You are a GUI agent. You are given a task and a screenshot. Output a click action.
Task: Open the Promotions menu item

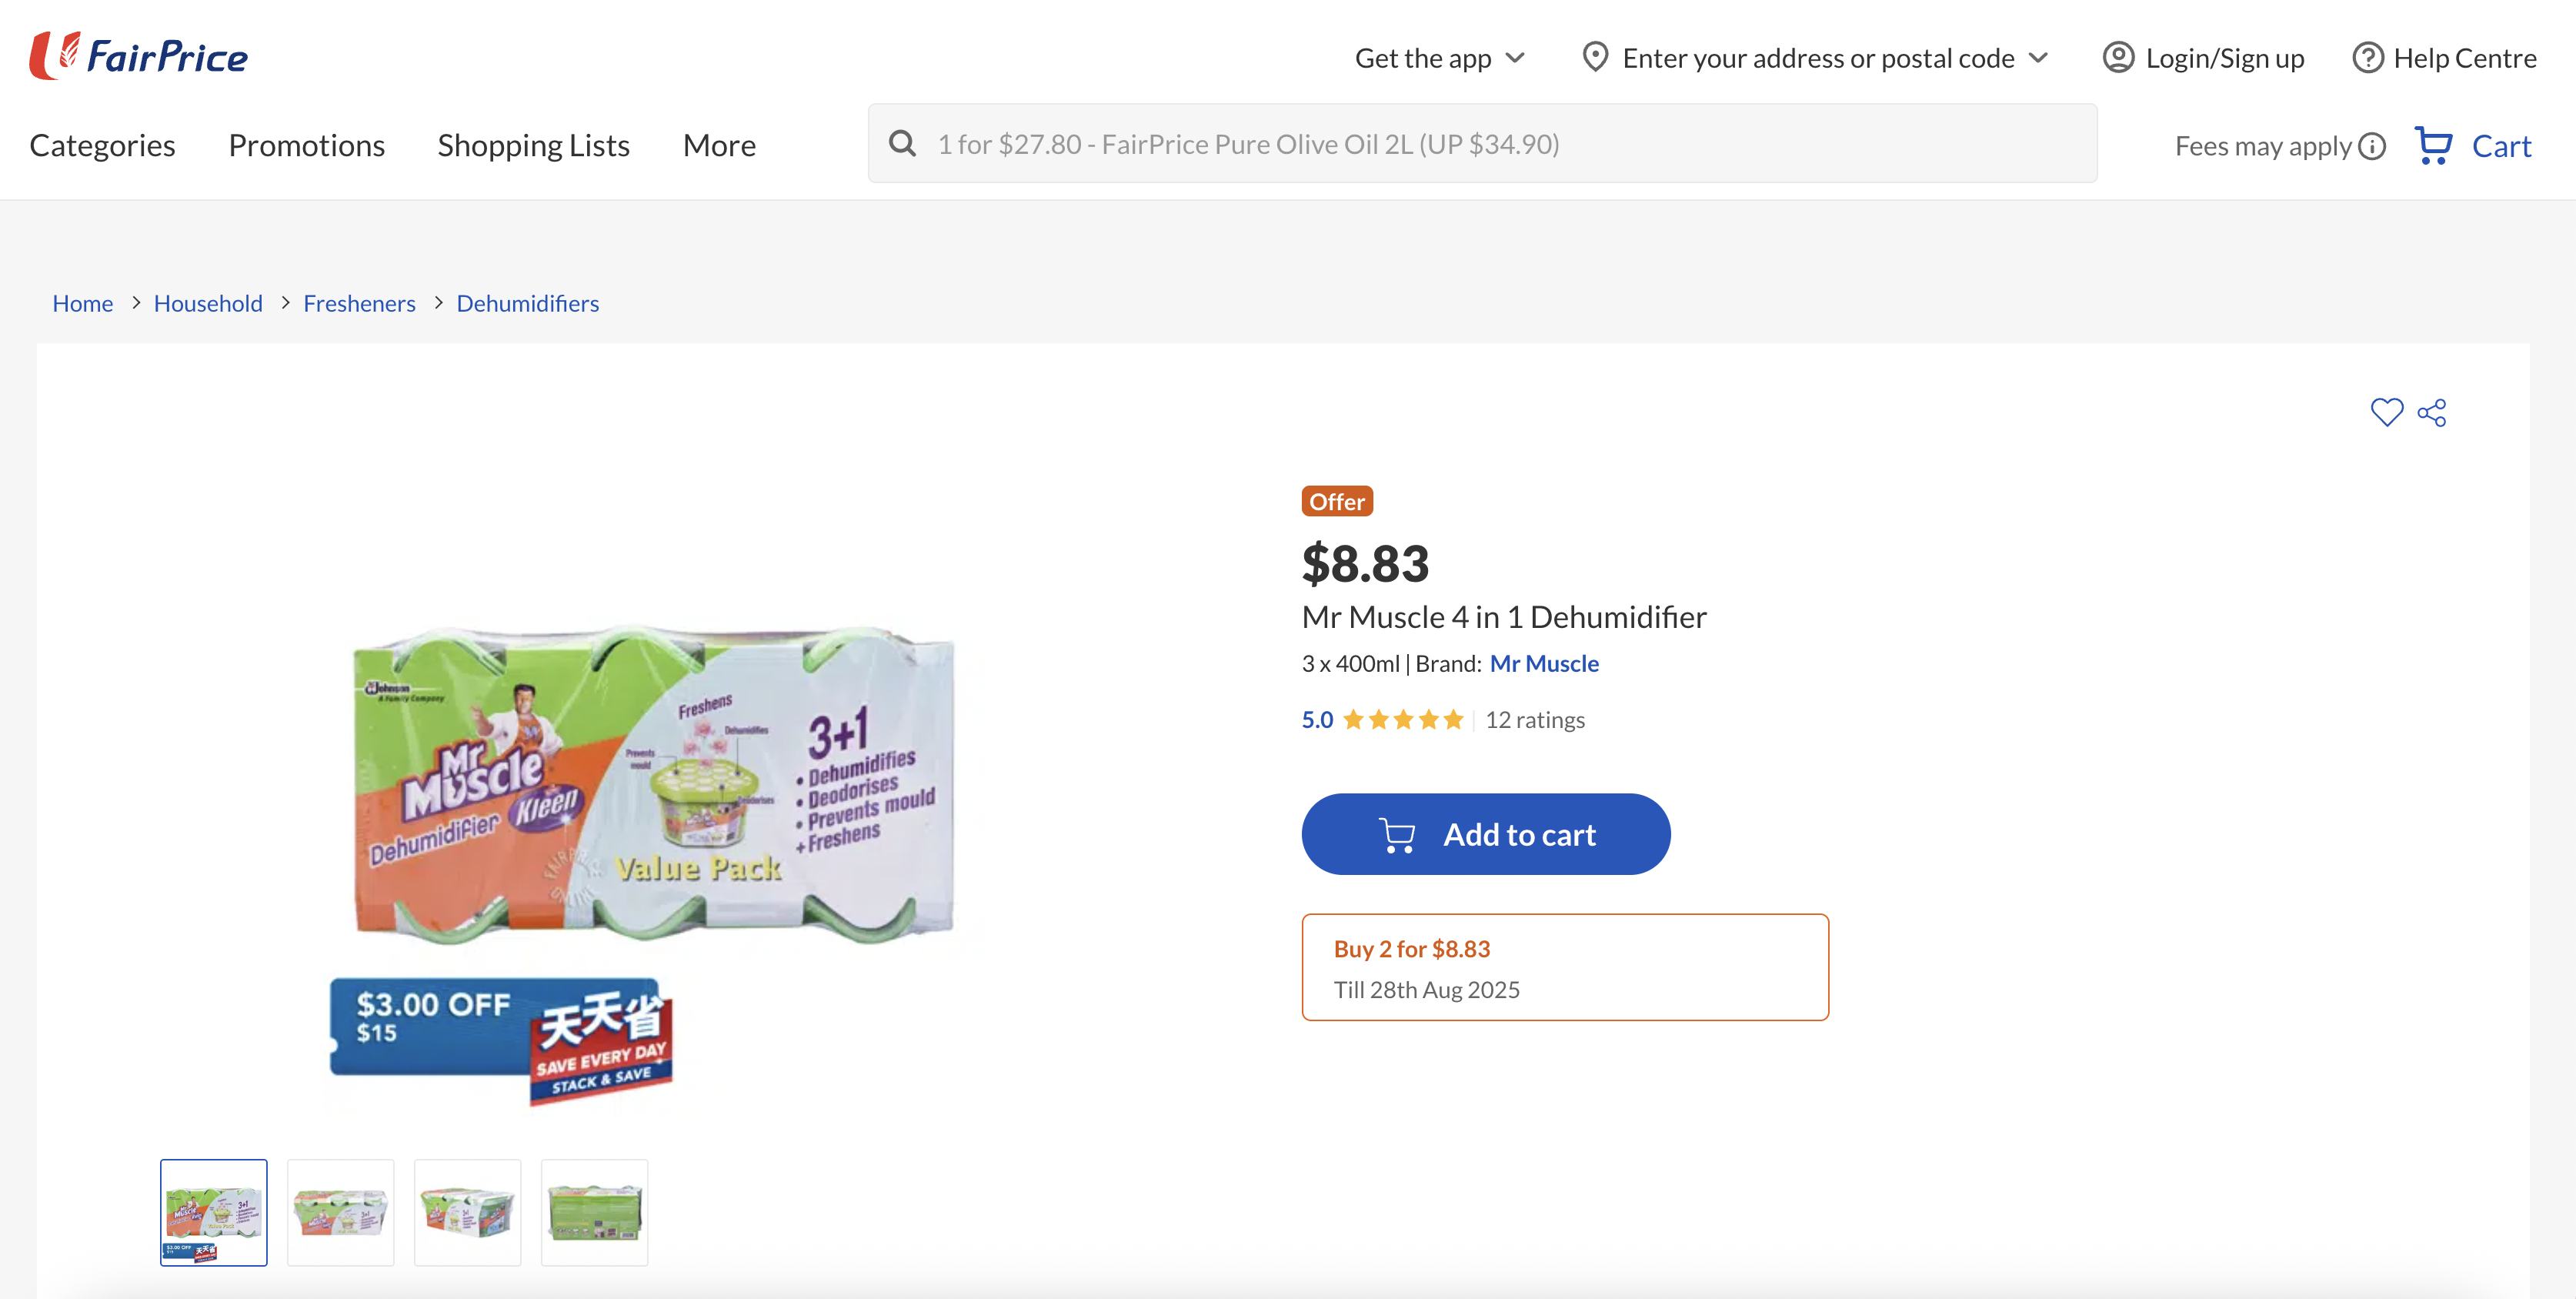(x=306, y=146)
